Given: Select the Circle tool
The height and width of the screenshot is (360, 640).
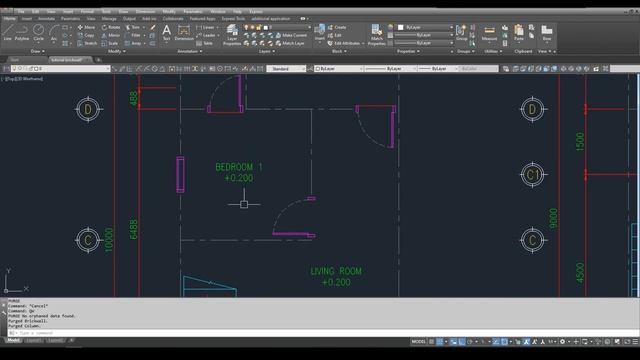Looking at the screenshot, I should coord(38,32).
